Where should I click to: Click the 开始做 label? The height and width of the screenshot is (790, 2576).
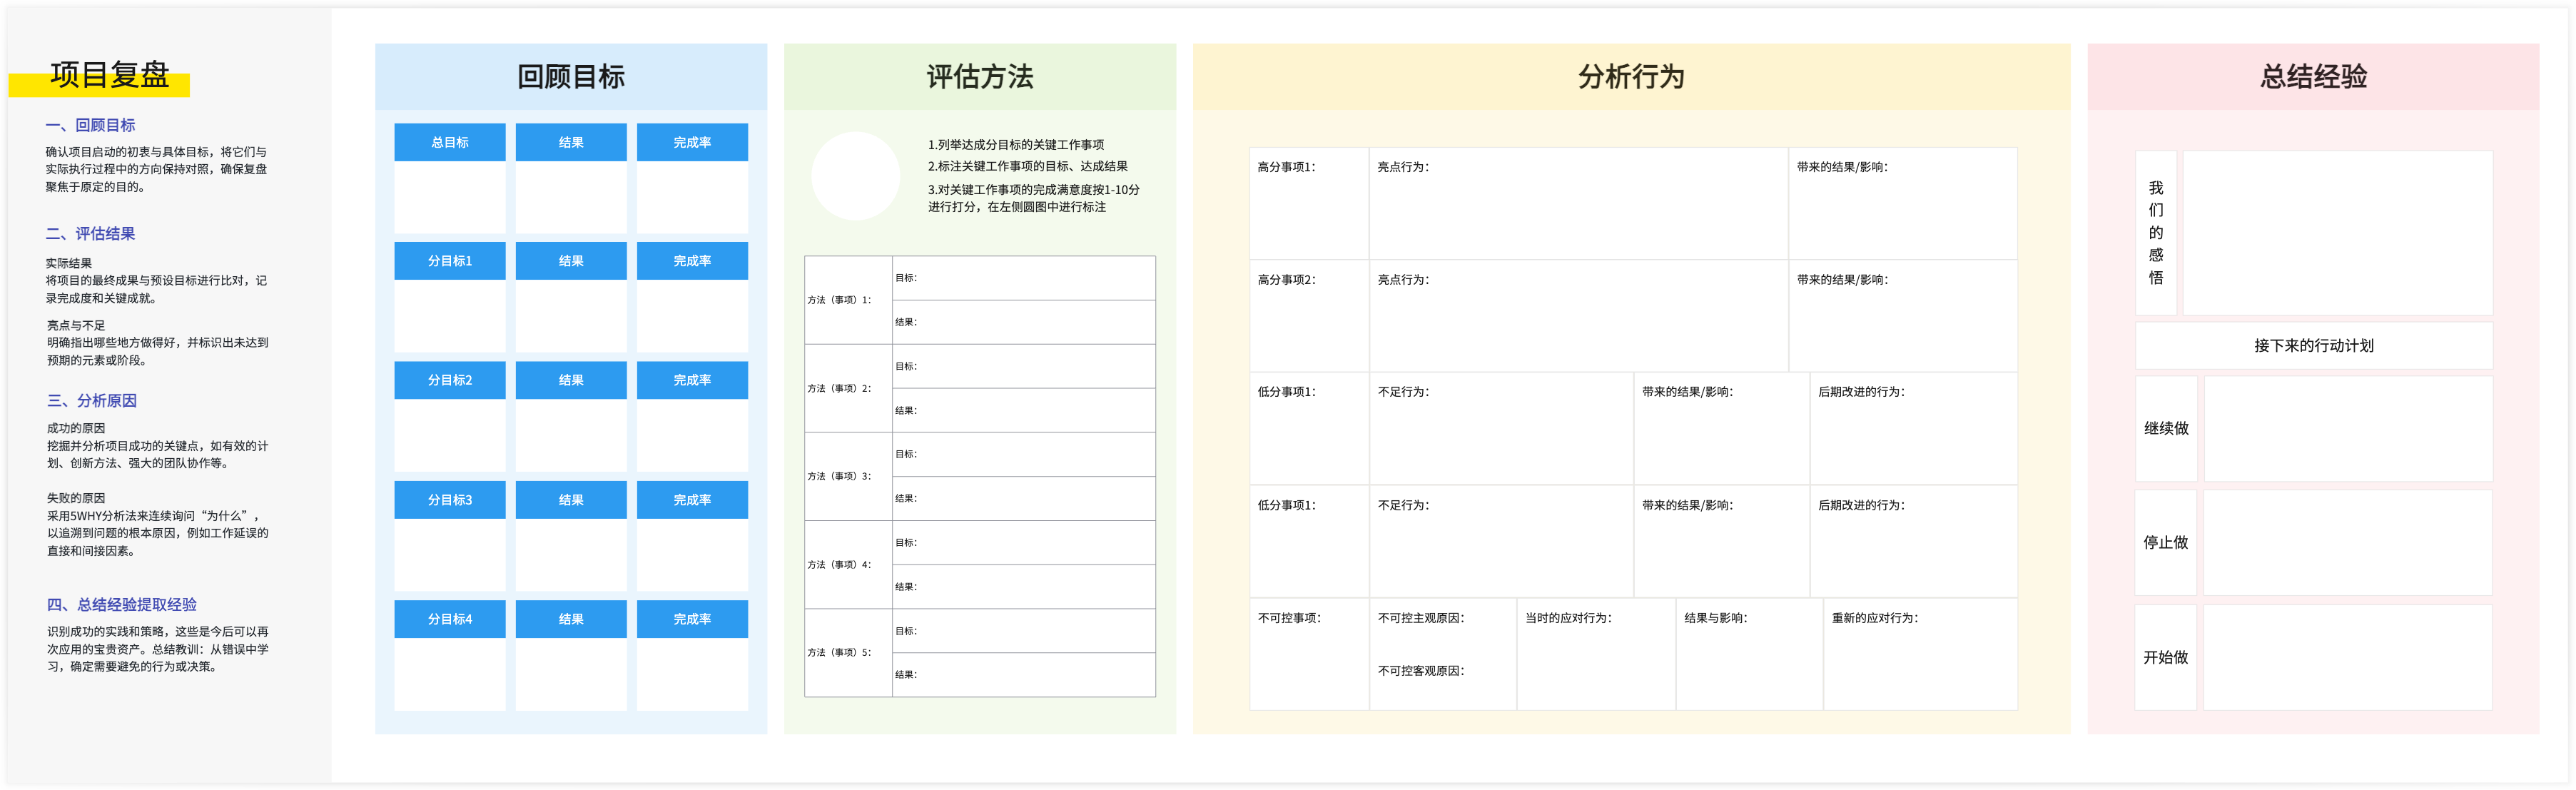pos(2166,657)
